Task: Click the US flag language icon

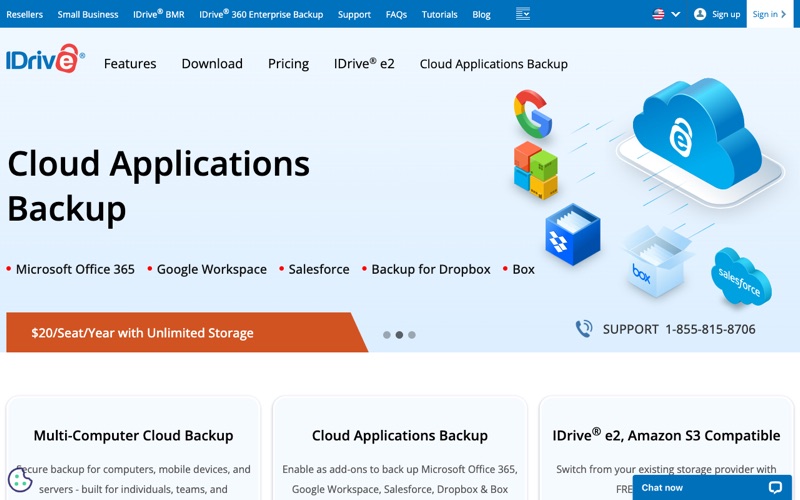Action: (658, 14)
